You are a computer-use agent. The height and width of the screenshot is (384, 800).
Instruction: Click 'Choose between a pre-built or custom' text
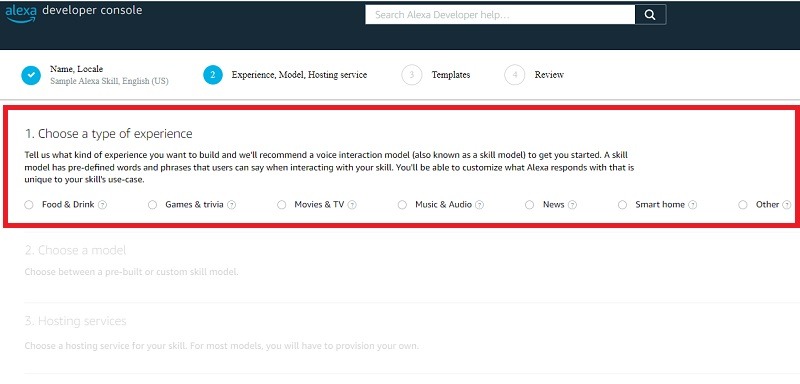[131, 272]
